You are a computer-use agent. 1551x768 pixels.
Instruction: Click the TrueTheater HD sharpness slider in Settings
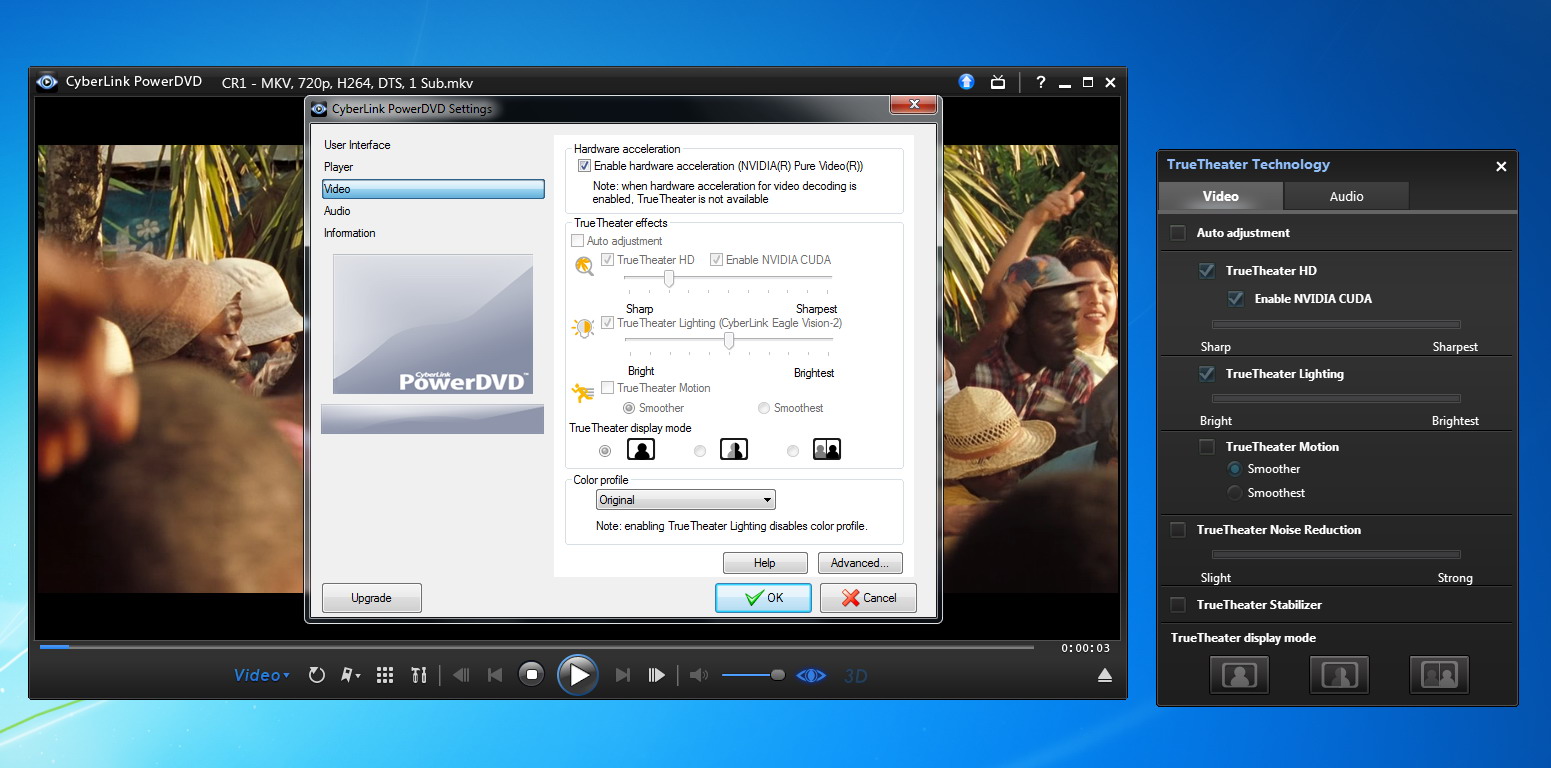tap(728, 279)
